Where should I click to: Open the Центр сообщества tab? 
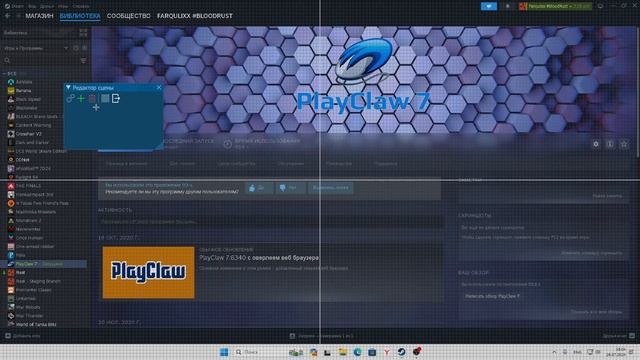[236, 164]
